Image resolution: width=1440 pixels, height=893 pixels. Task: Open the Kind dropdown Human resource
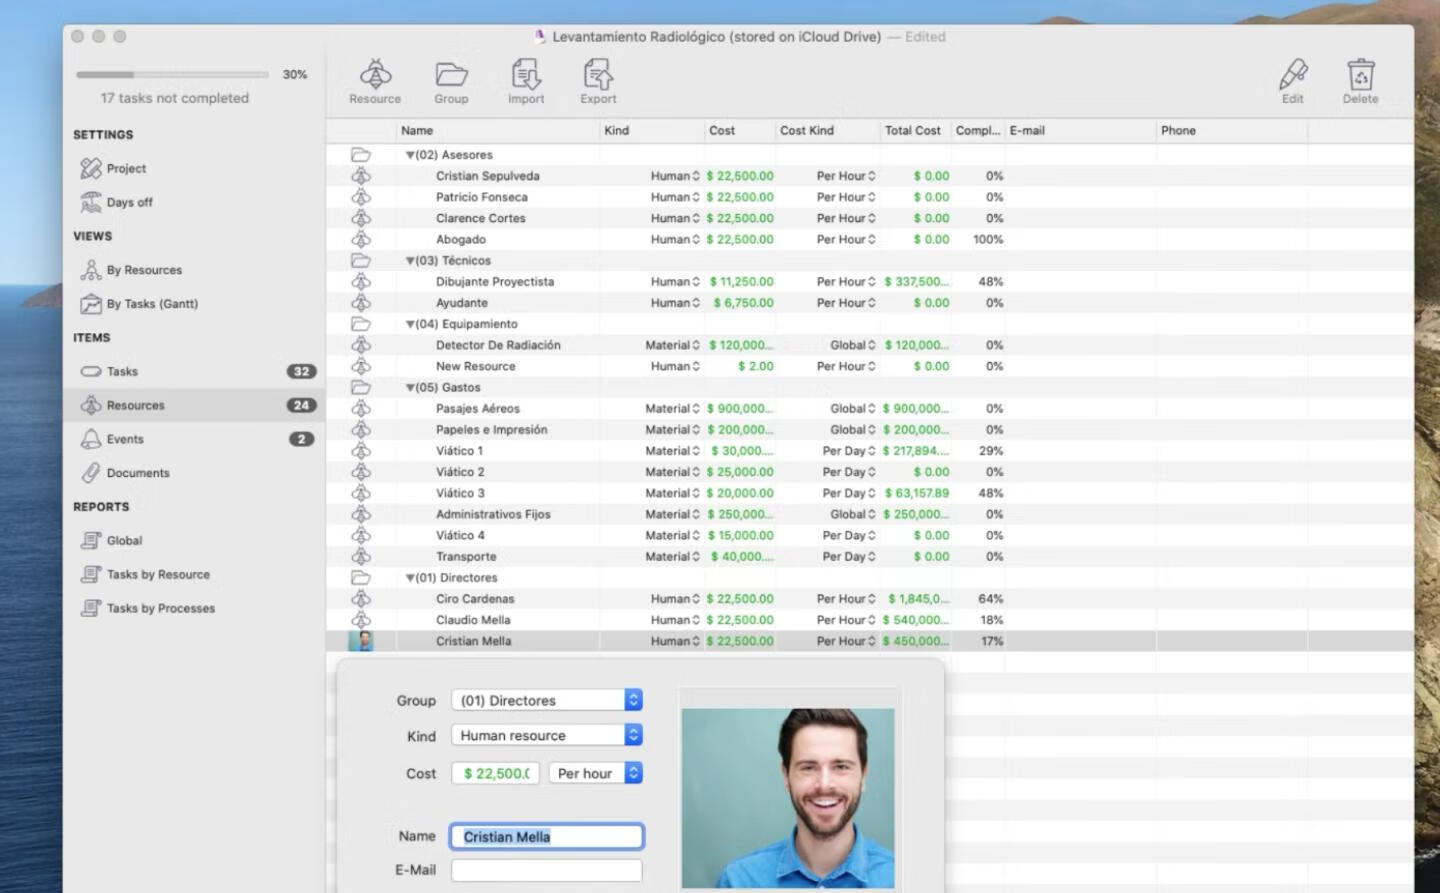coord(547,735)
